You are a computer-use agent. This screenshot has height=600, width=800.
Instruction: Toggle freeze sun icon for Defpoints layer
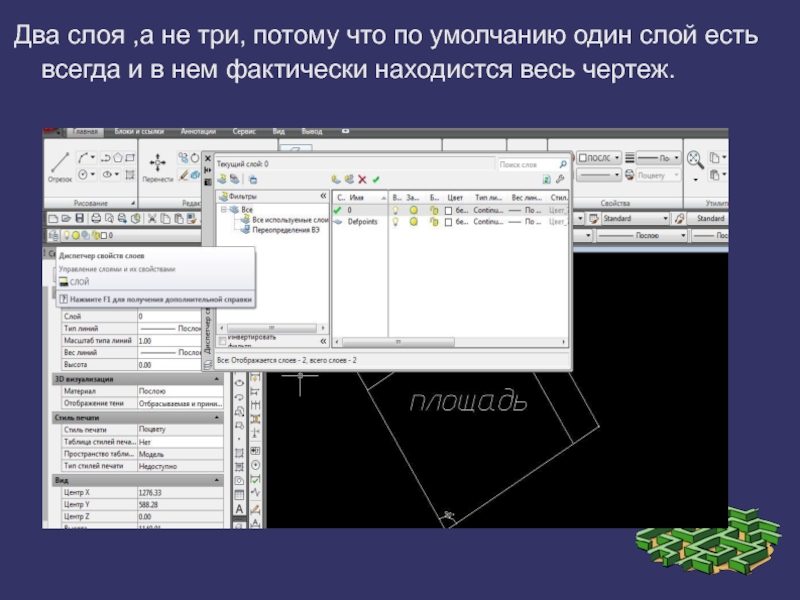click(x=413, y=222)
